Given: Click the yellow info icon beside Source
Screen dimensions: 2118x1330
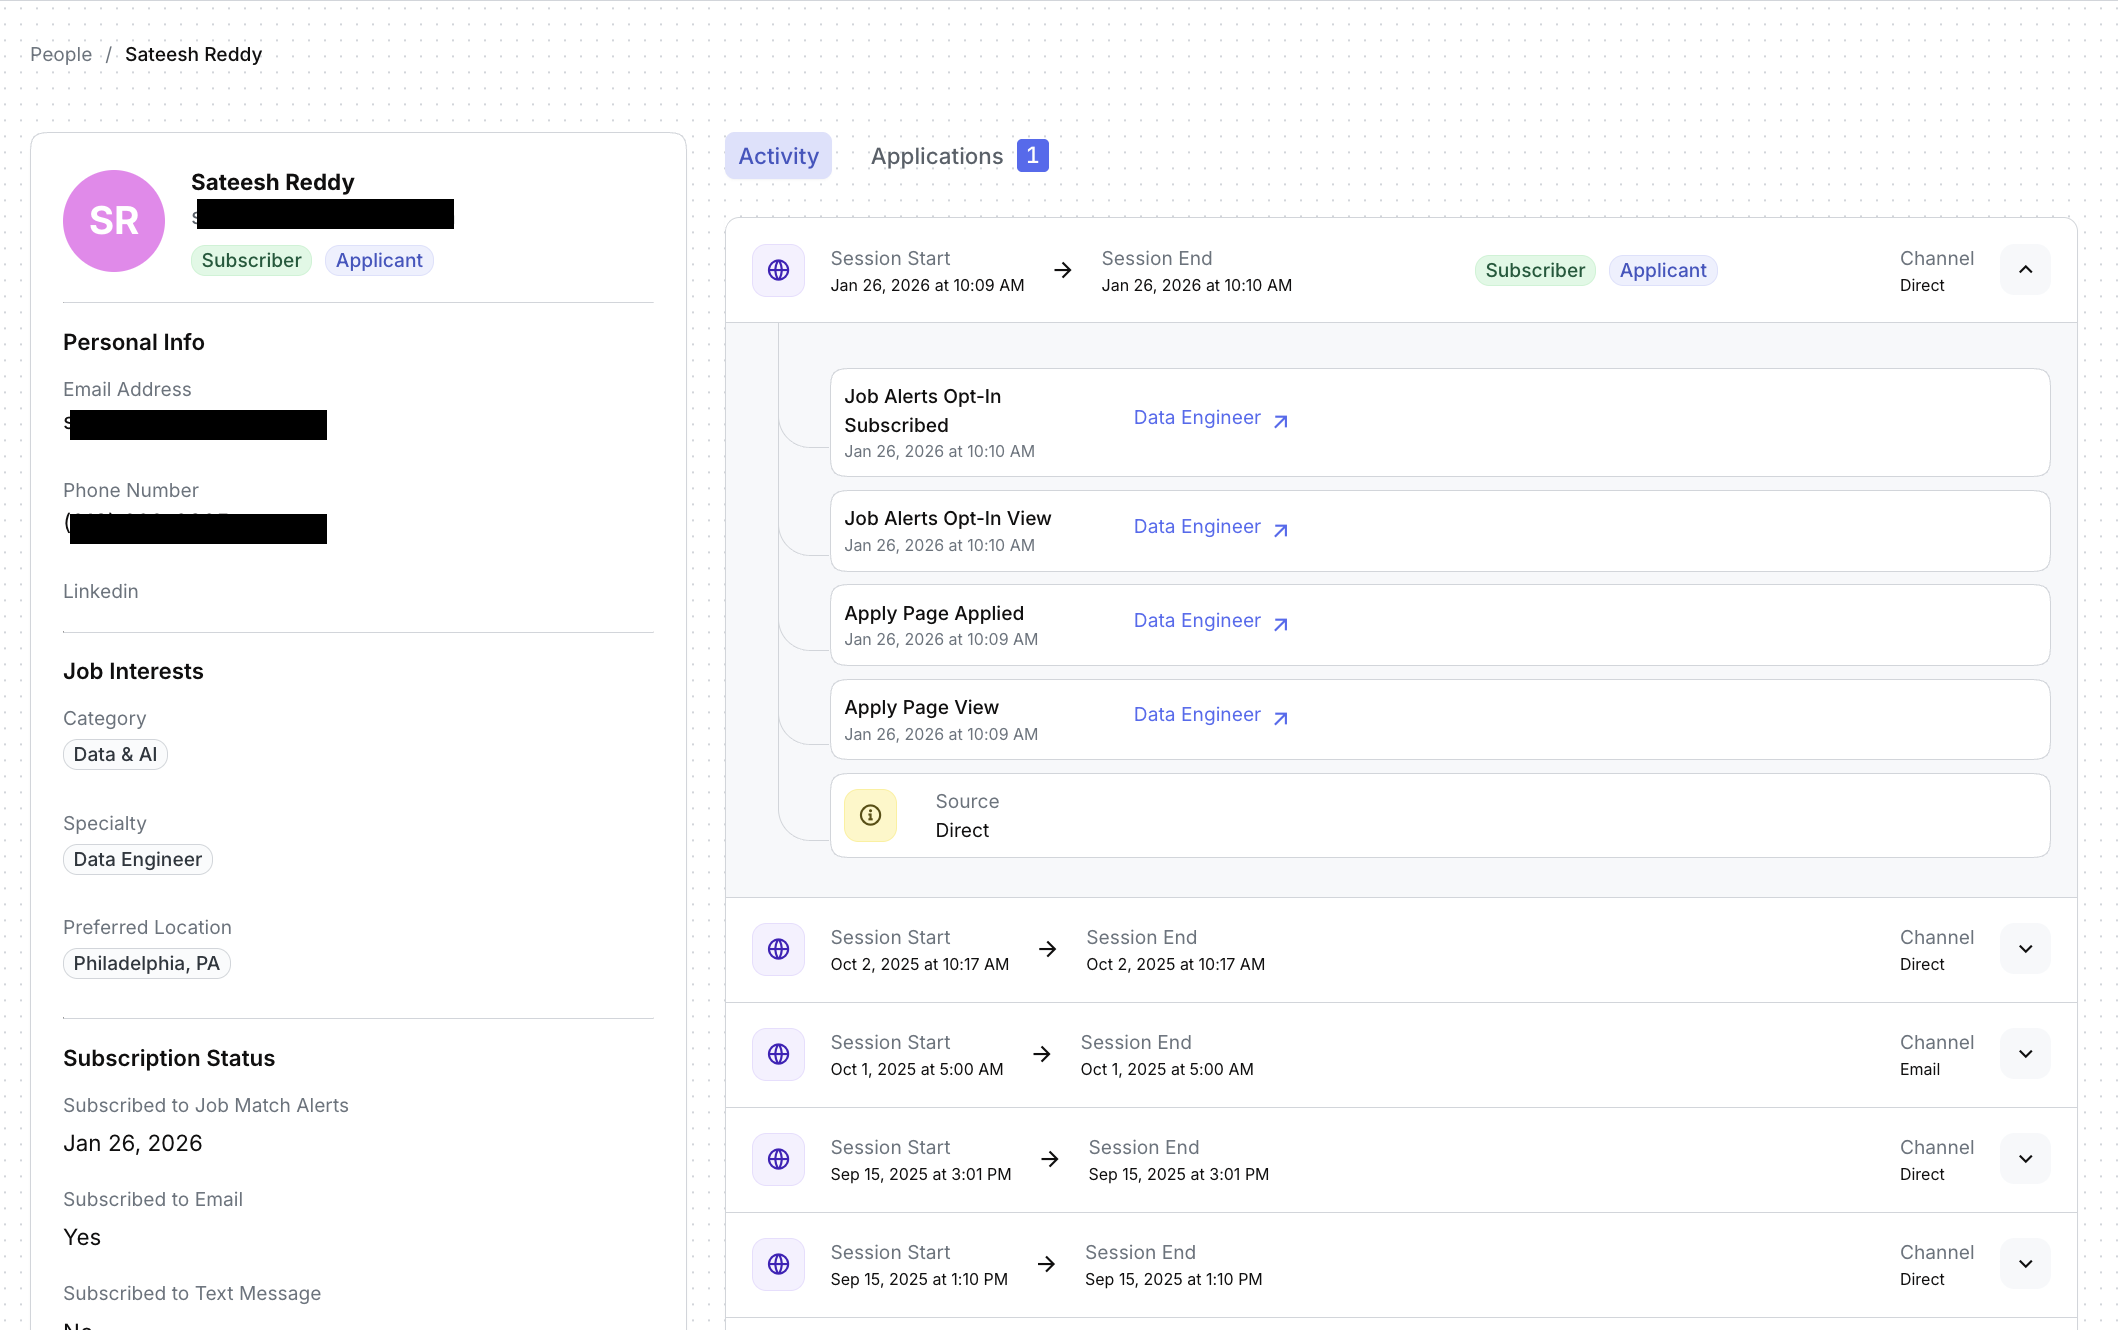Looking at the screenshot, I should tap(870, 815).
